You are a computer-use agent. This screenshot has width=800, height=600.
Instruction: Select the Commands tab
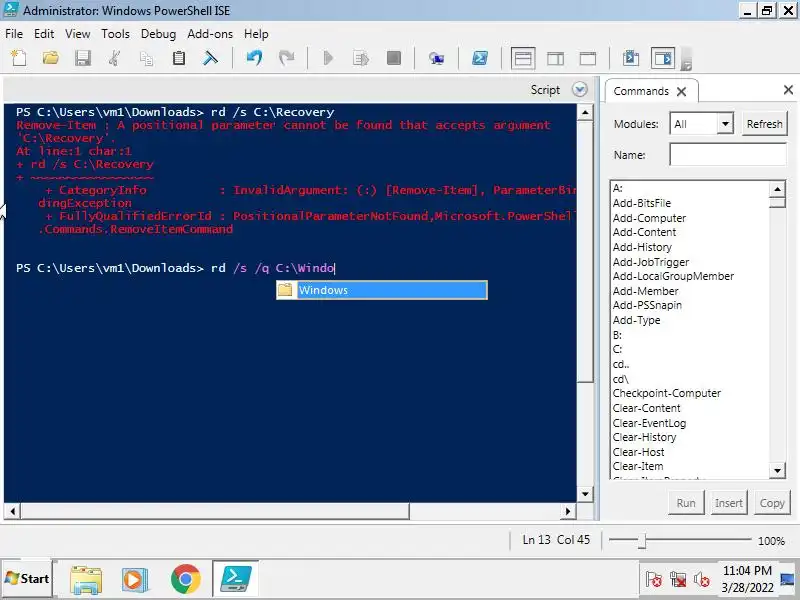pos(641,91)
